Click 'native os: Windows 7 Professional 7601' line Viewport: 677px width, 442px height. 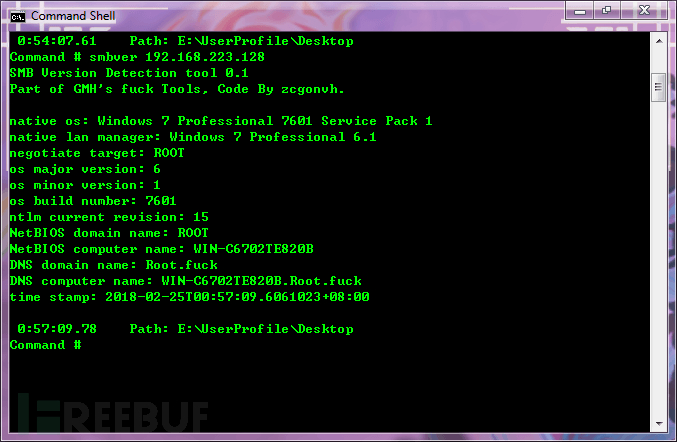221,121
